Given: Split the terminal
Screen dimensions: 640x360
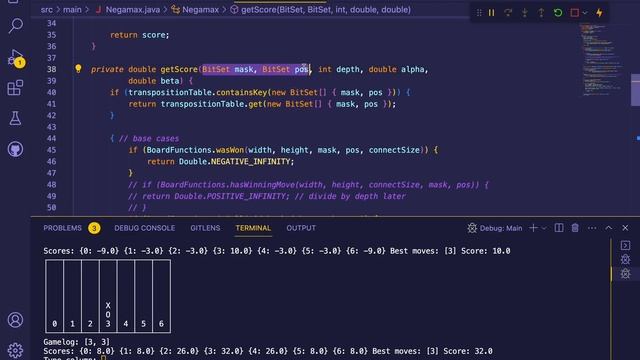Looking at the screenshot, I should pyautogui.click(x=559, y=228).
